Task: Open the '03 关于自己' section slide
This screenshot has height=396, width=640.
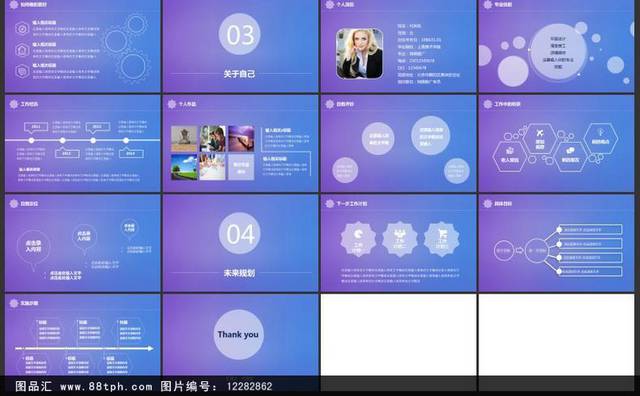Action: (x=240, y=46)
